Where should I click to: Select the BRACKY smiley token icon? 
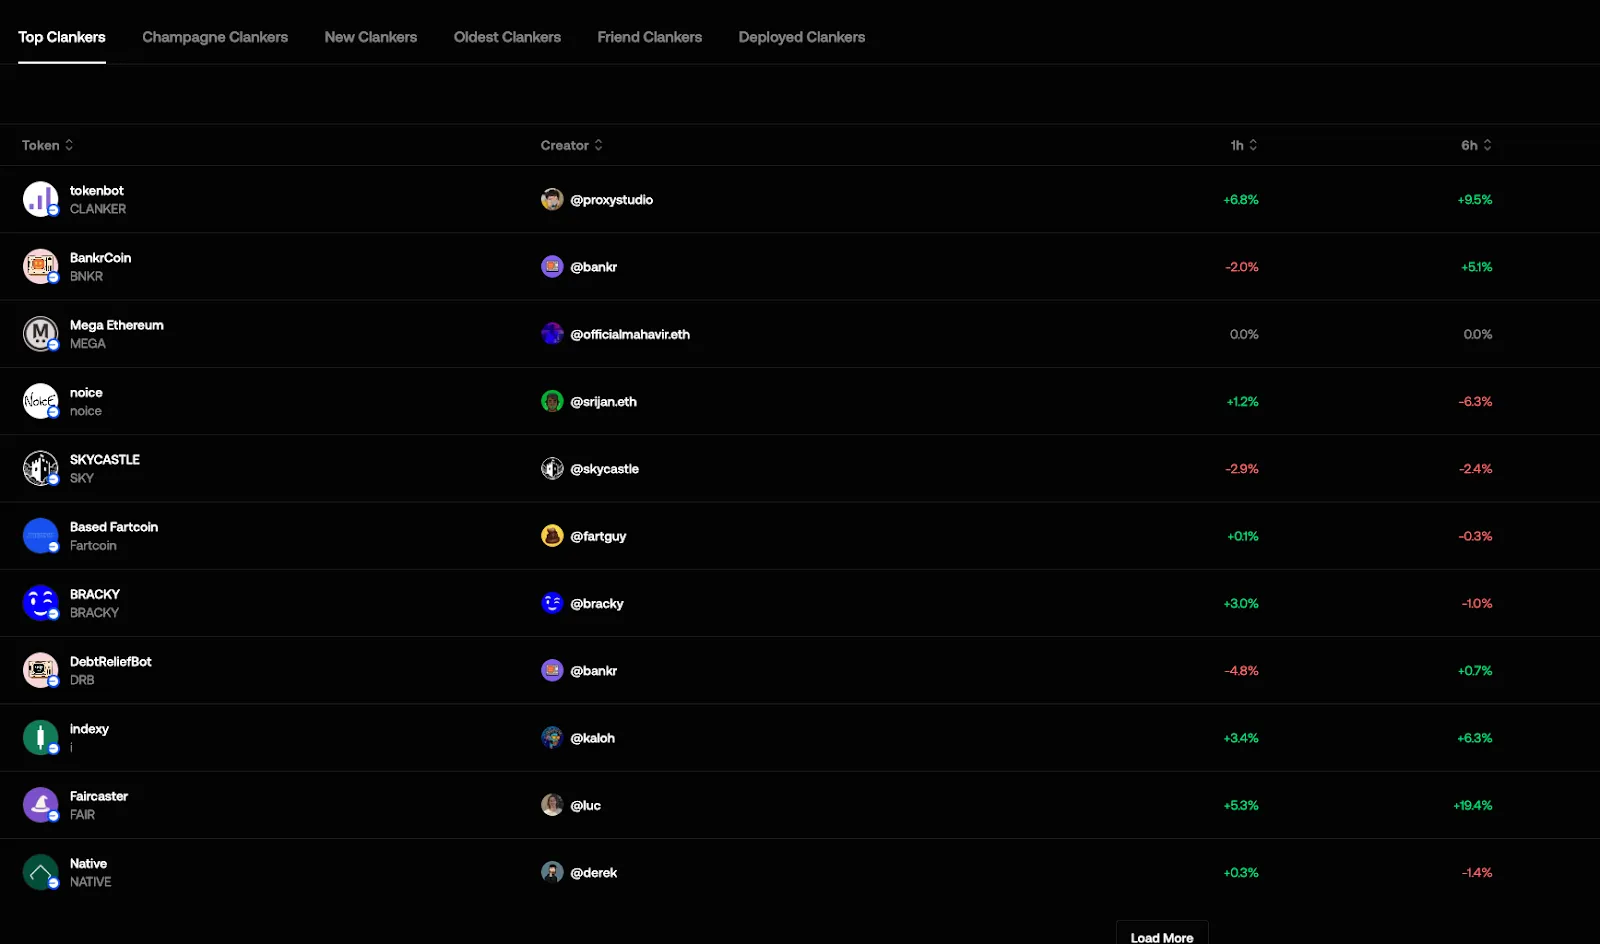tap(41, 603)
